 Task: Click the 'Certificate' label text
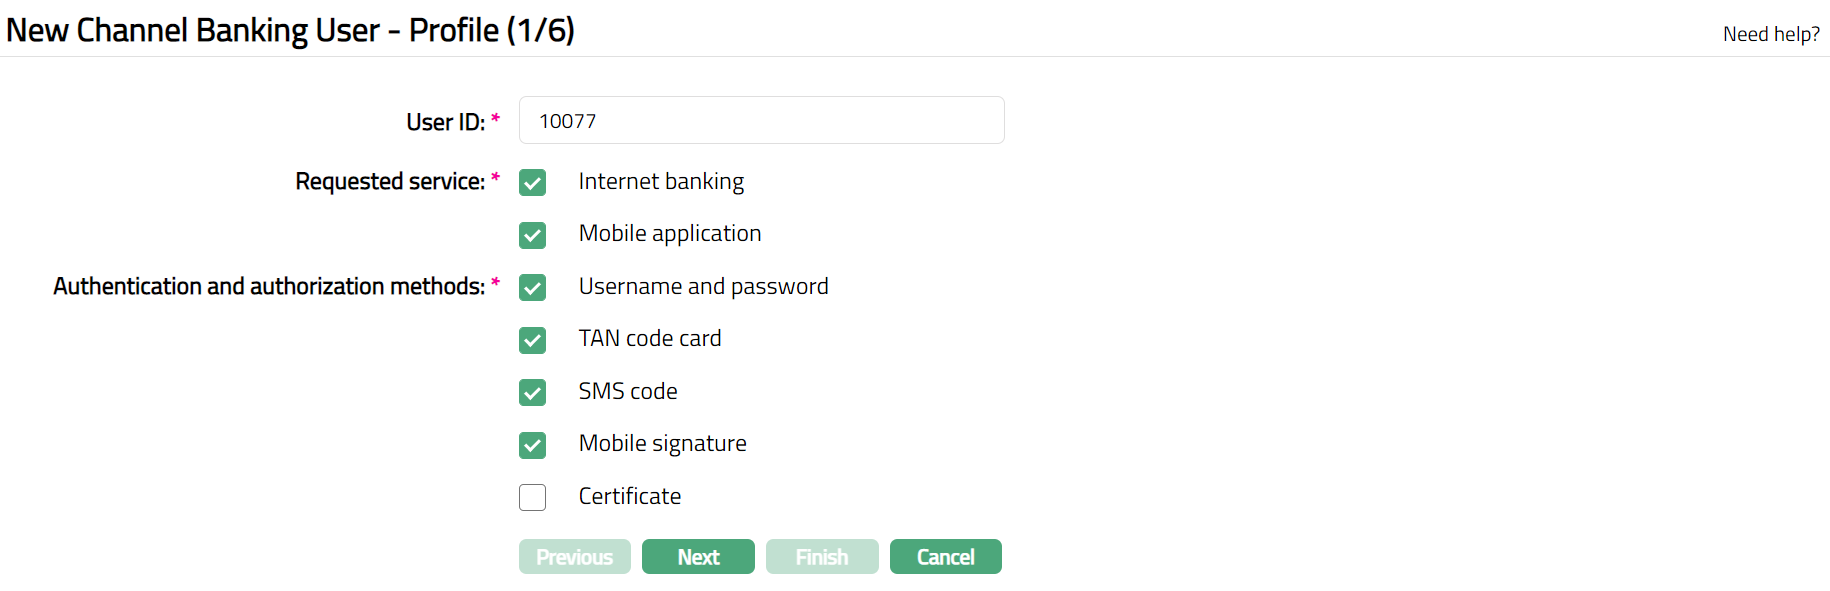tap(630, 497)
